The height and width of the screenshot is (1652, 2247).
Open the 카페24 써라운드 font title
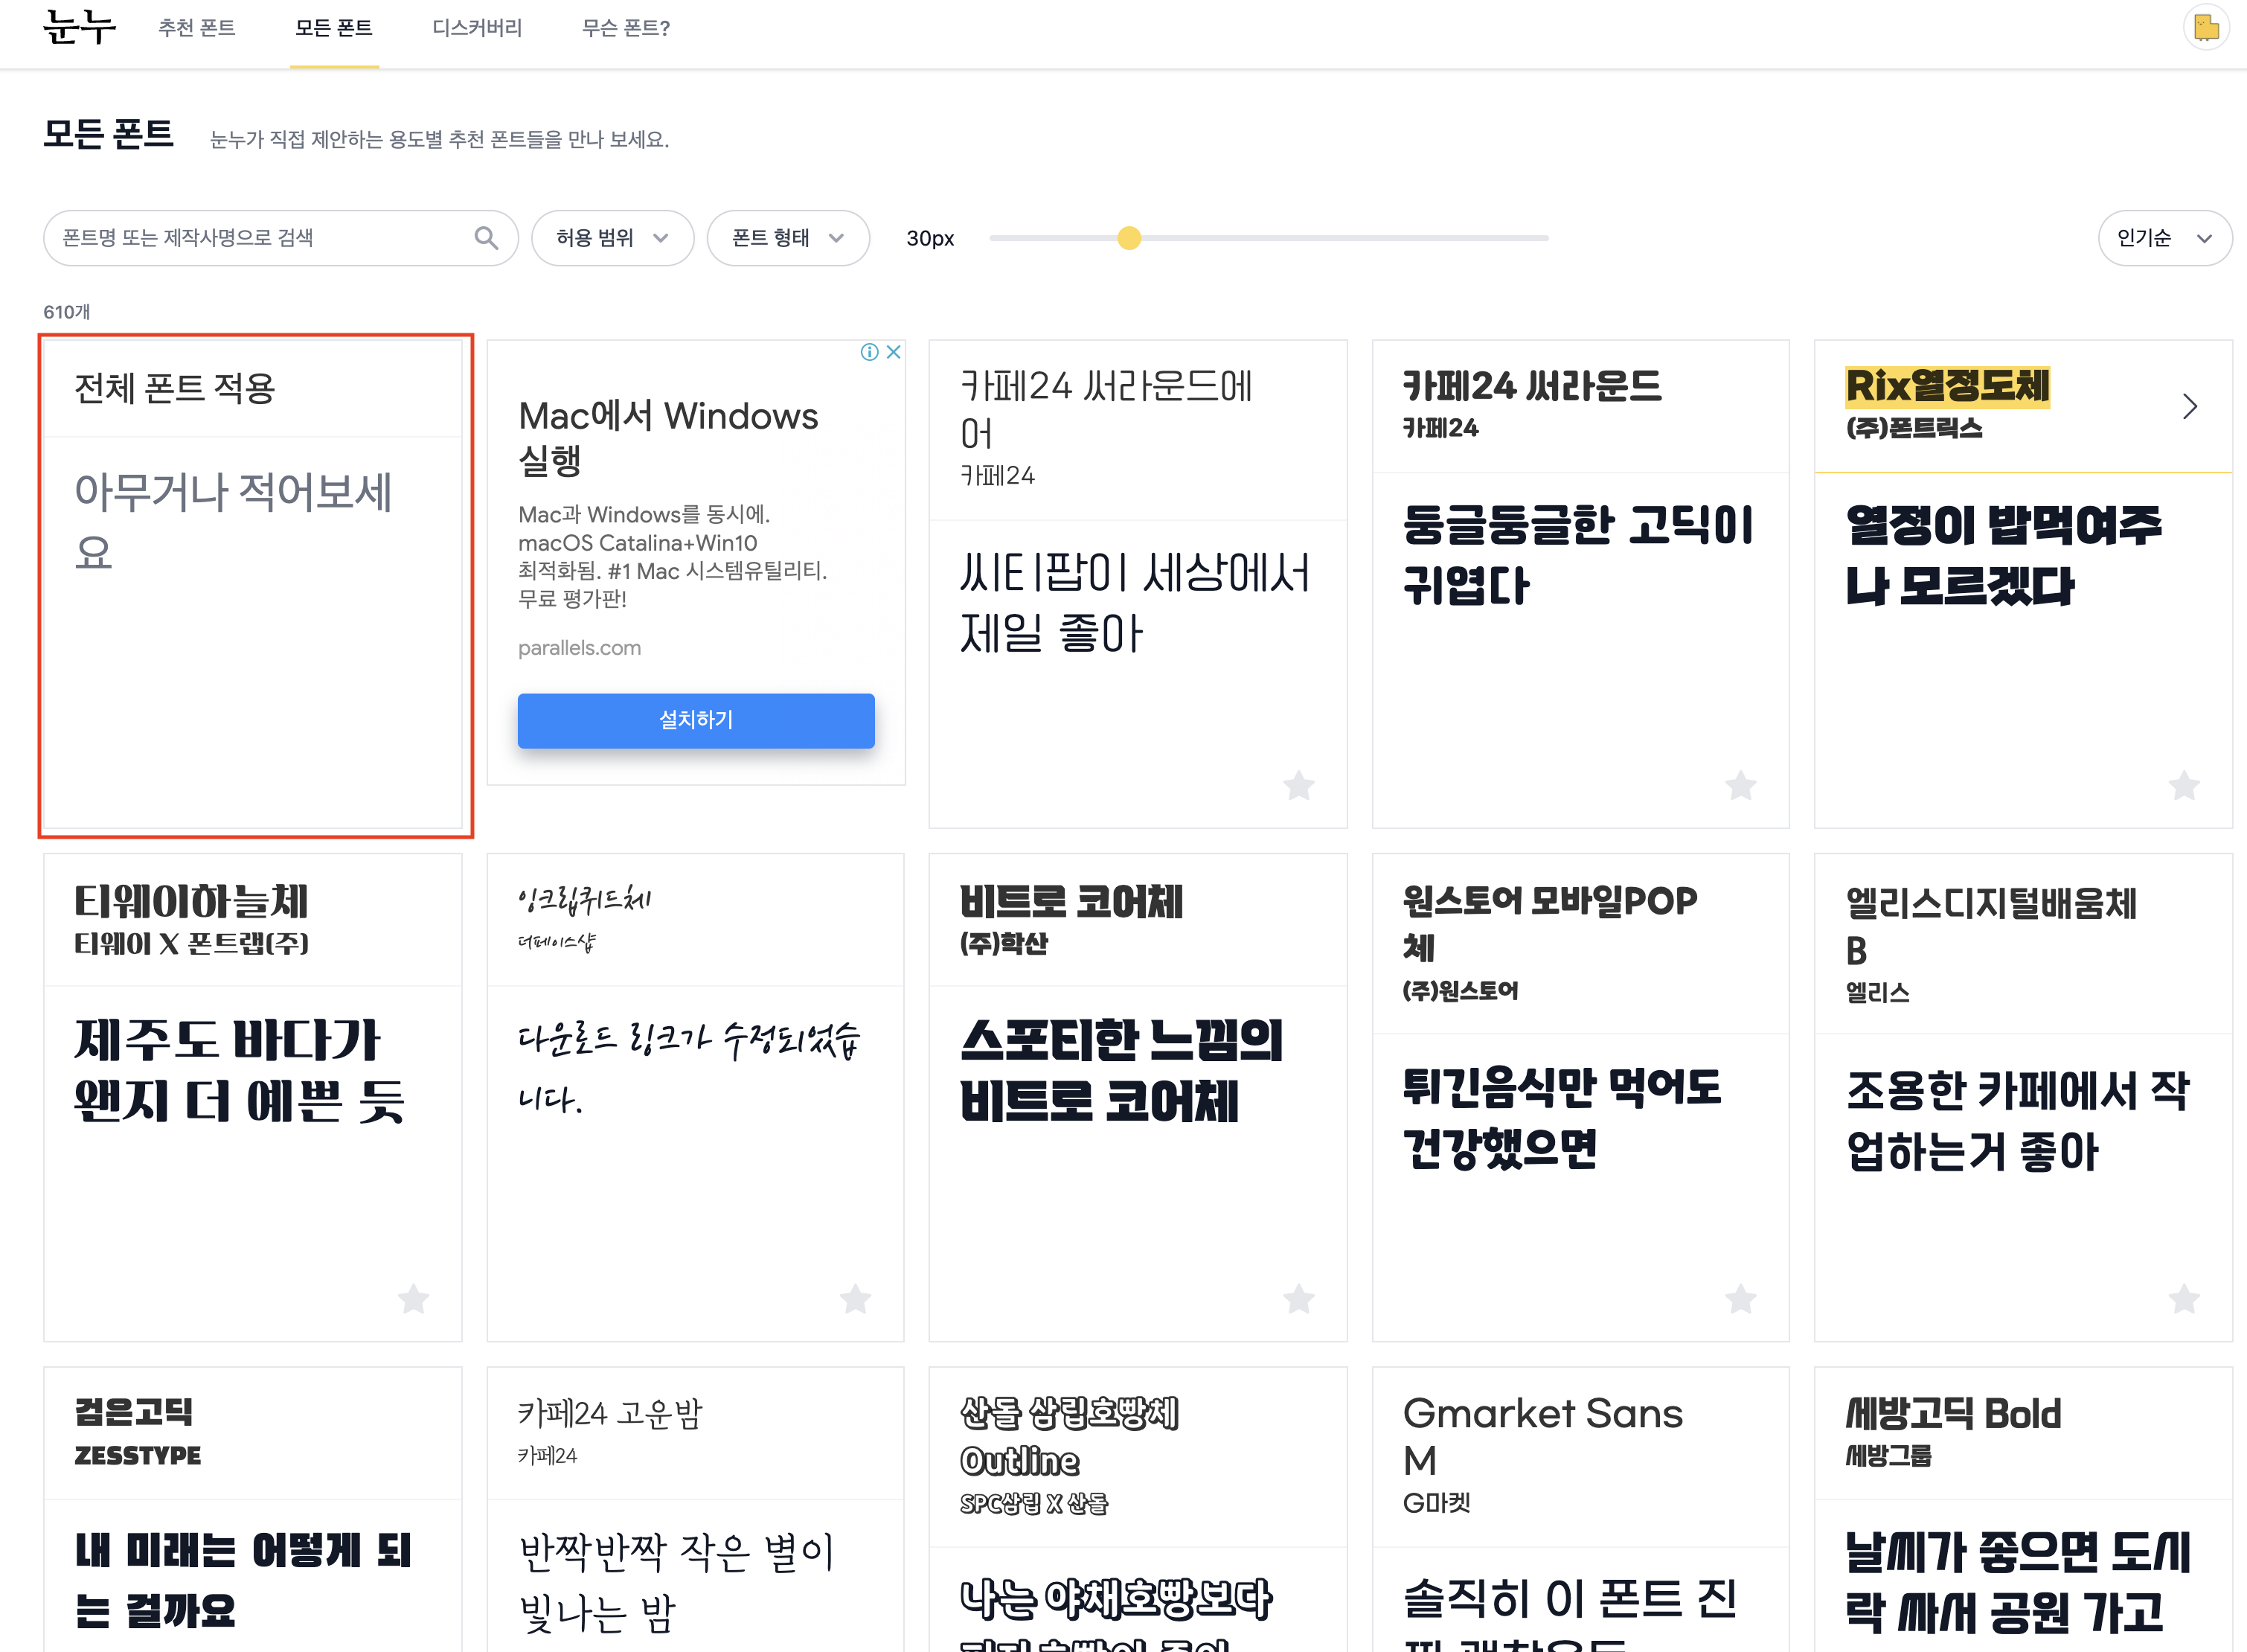1532,386
